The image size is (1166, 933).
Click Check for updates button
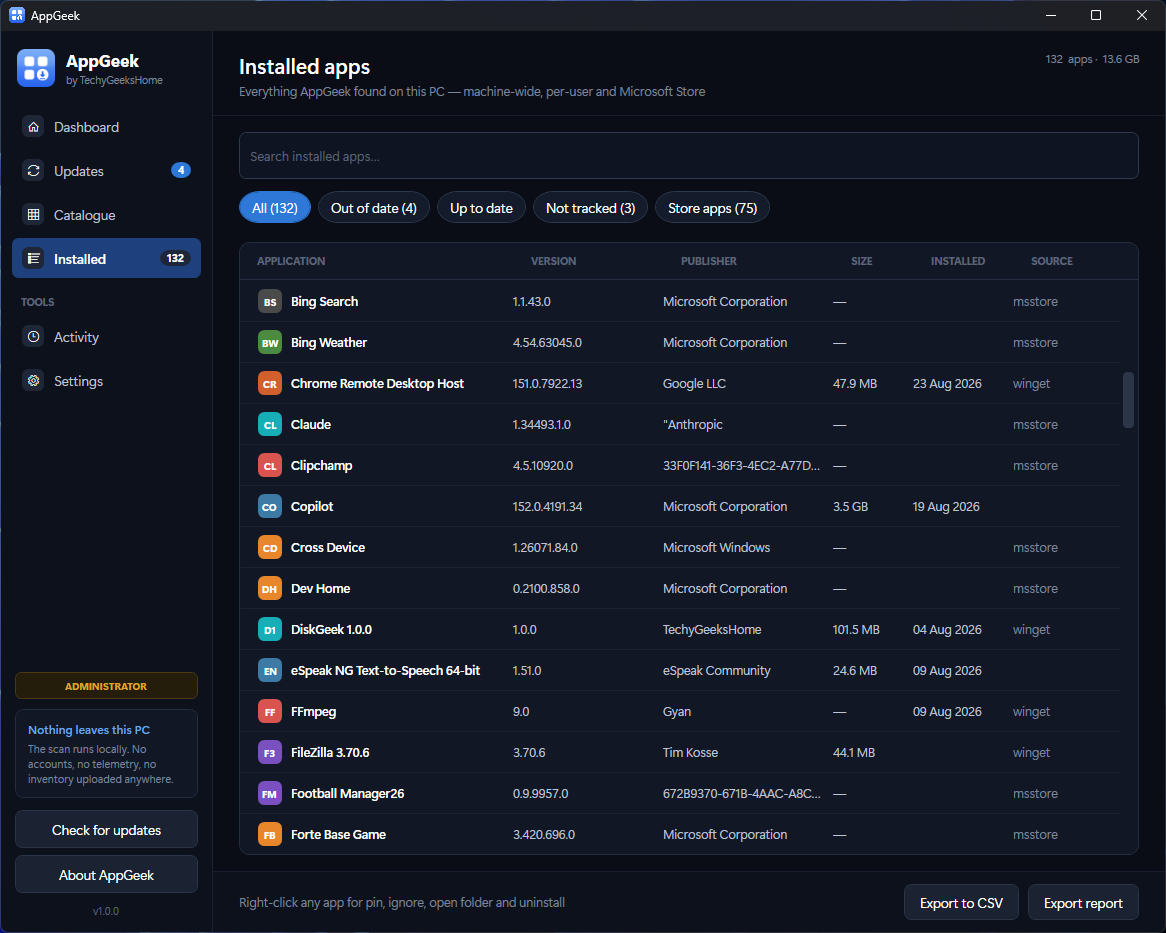106,830
